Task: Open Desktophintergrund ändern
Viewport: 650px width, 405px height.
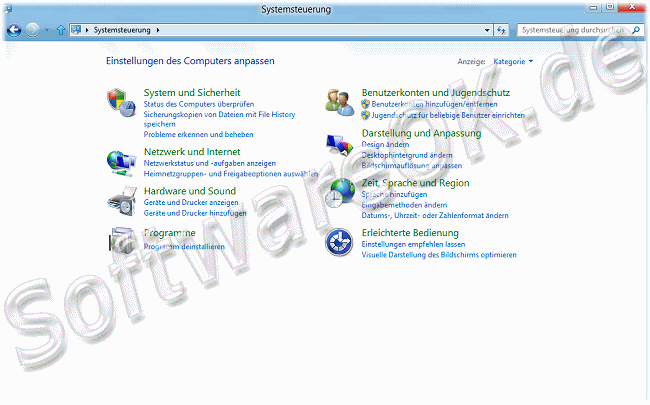Action: tap(407, 155)
